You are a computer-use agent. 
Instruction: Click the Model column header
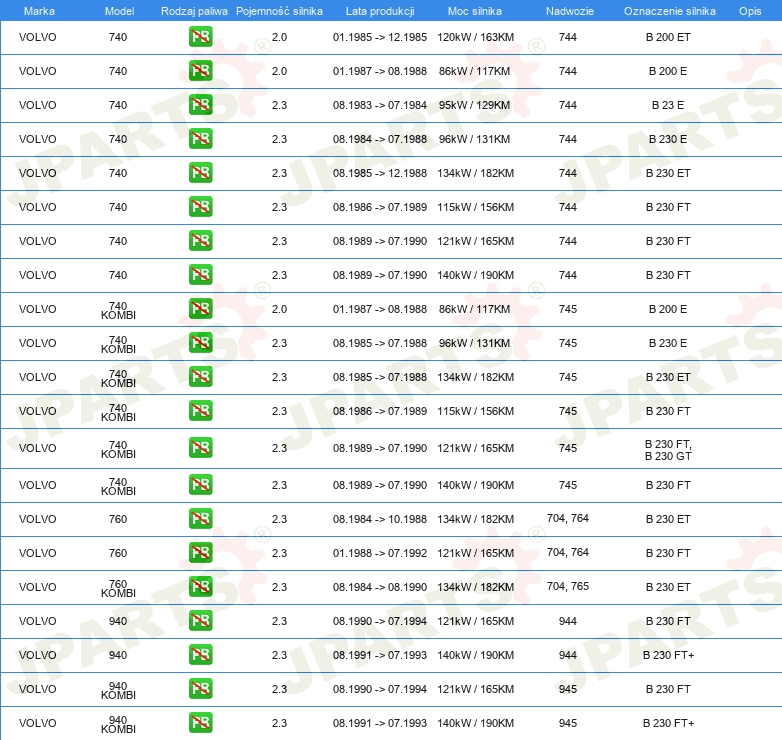click(119, 11)
